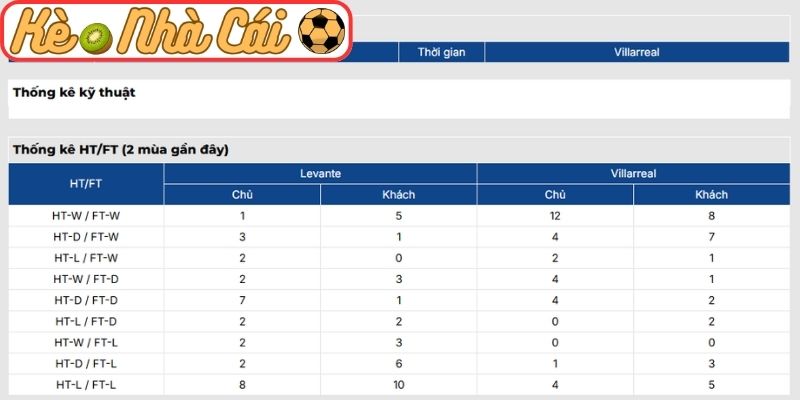Click the HT-W / FT-W row label
800x400 pixels.
(86, 215)
